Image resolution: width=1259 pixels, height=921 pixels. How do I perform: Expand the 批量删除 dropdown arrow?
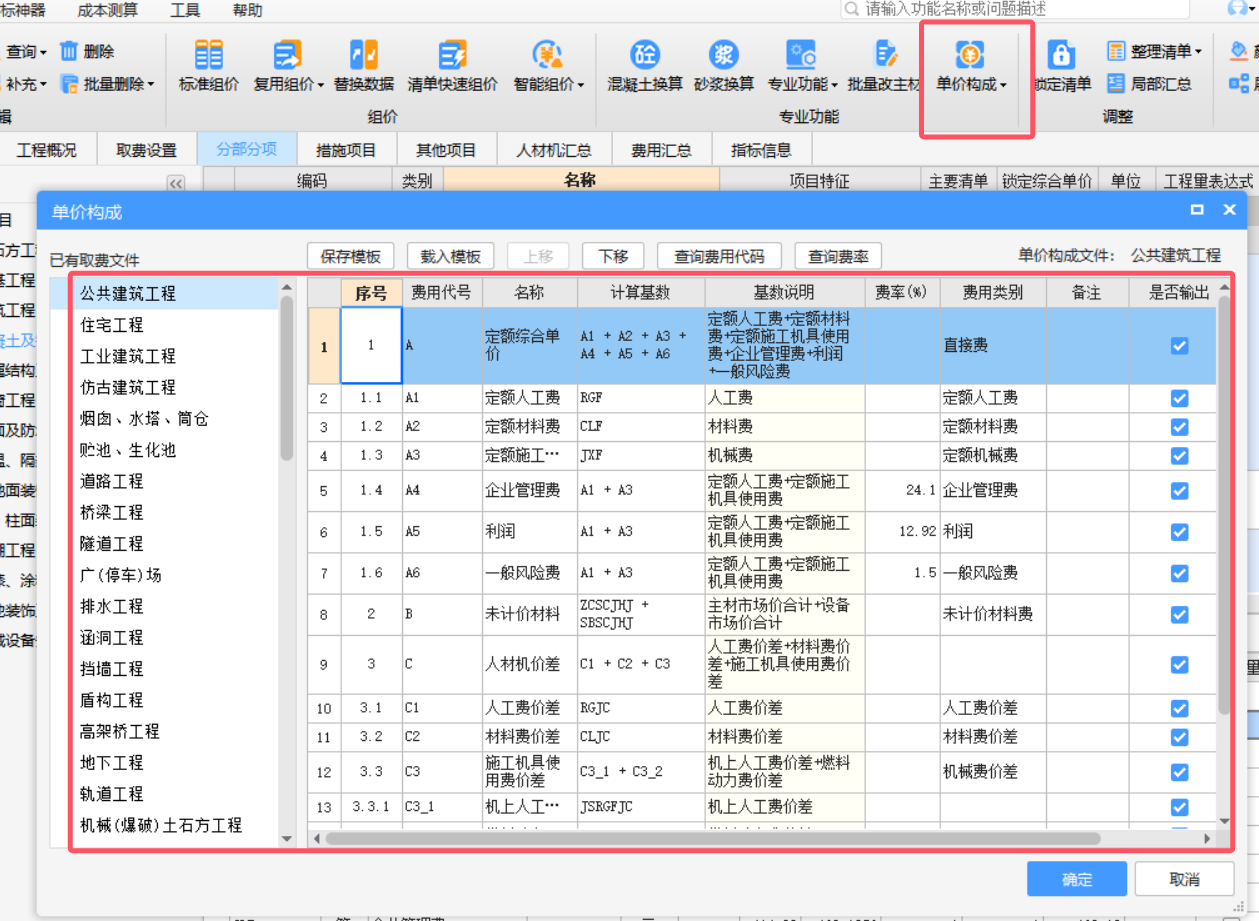pos(151,85)
